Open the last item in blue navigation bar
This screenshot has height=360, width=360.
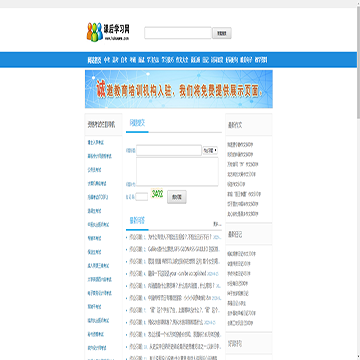click(261, 60)
